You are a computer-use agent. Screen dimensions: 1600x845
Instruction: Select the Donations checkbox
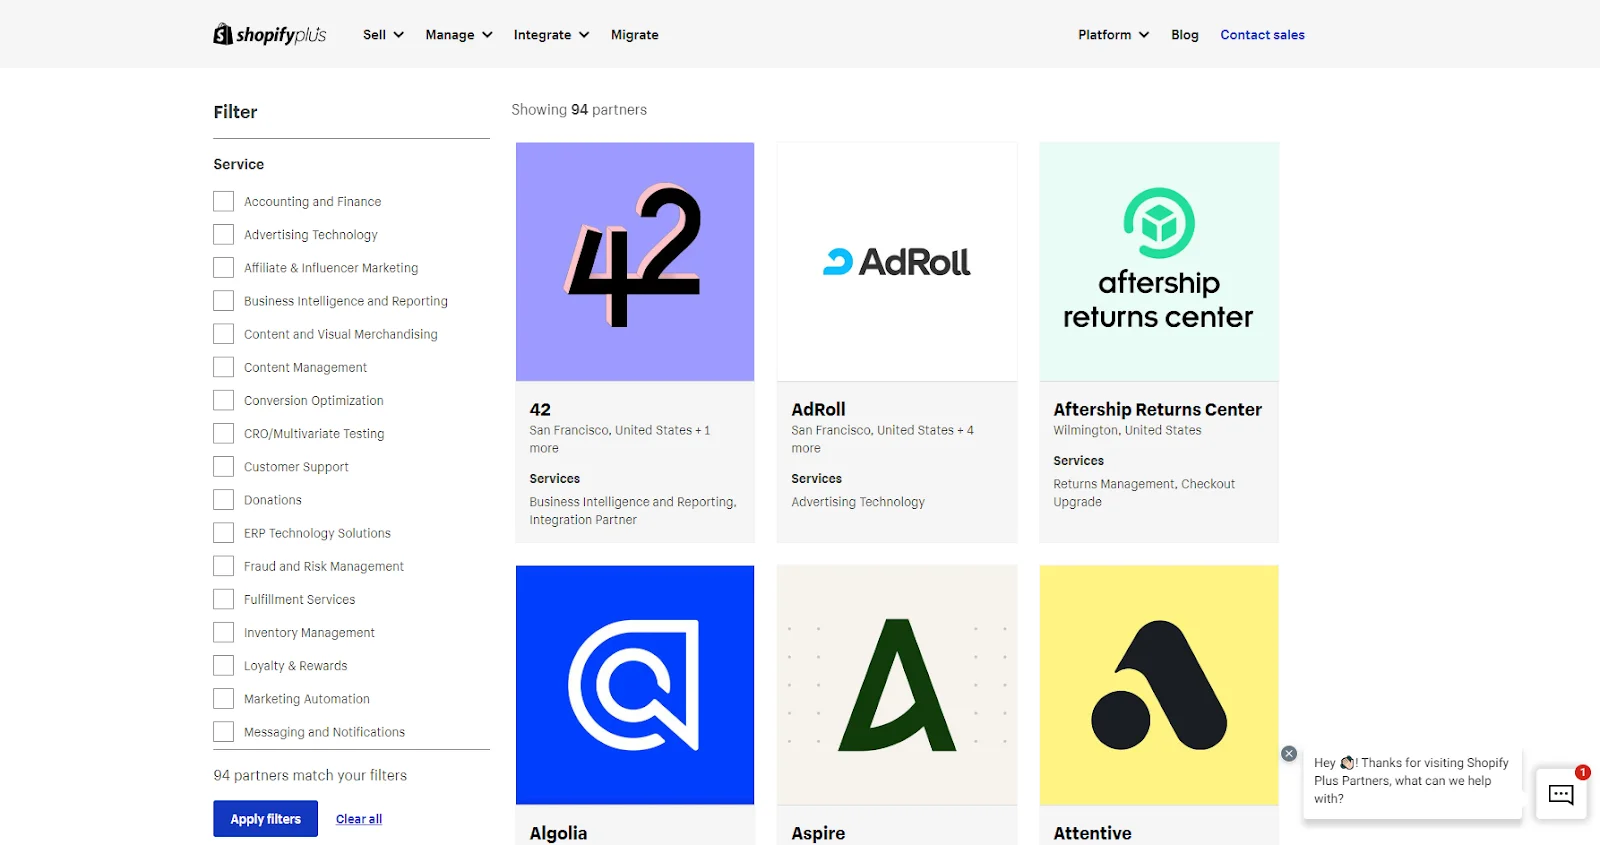click(x=223, y=499)
